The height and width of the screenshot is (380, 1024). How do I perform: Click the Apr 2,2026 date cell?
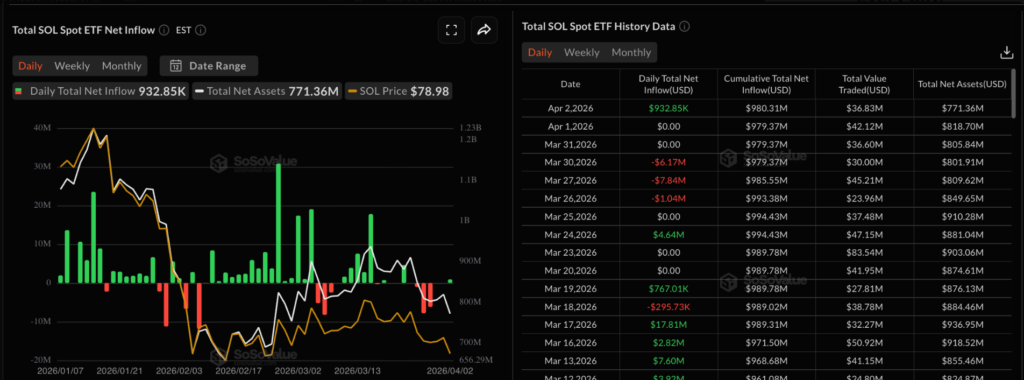point(570,108)
